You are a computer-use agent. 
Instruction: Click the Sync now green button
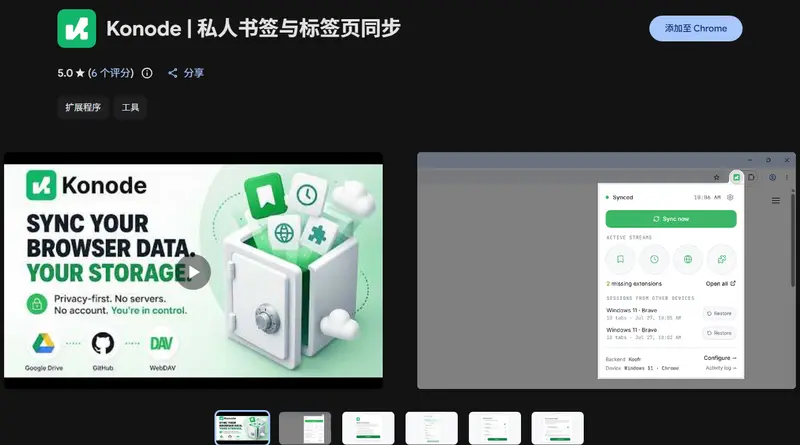point(671,219)
